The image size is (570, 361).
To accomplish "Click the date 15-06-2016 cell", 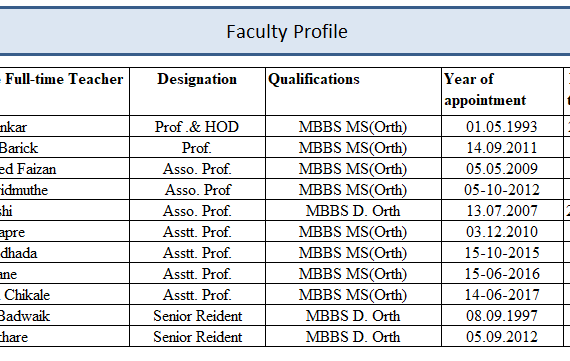I will [x=502, y=273].
